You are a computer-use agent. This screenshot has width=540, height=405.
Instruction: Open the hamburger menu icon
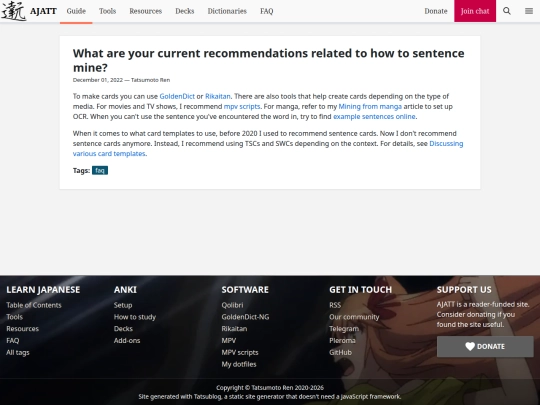[529, 11]
